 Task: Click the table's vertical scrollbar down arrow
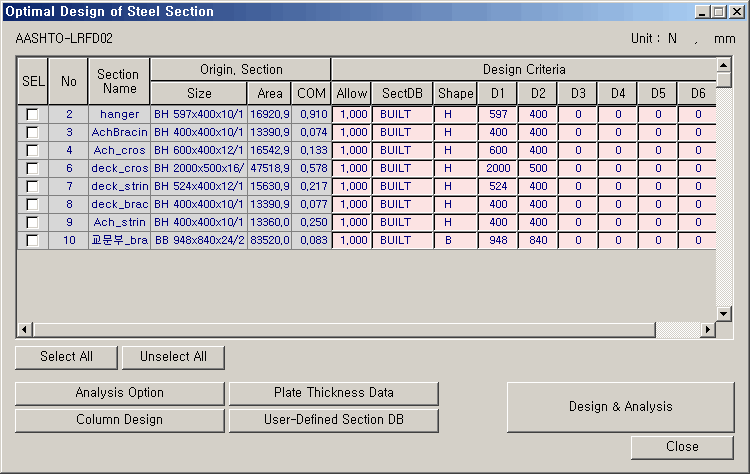724,314
